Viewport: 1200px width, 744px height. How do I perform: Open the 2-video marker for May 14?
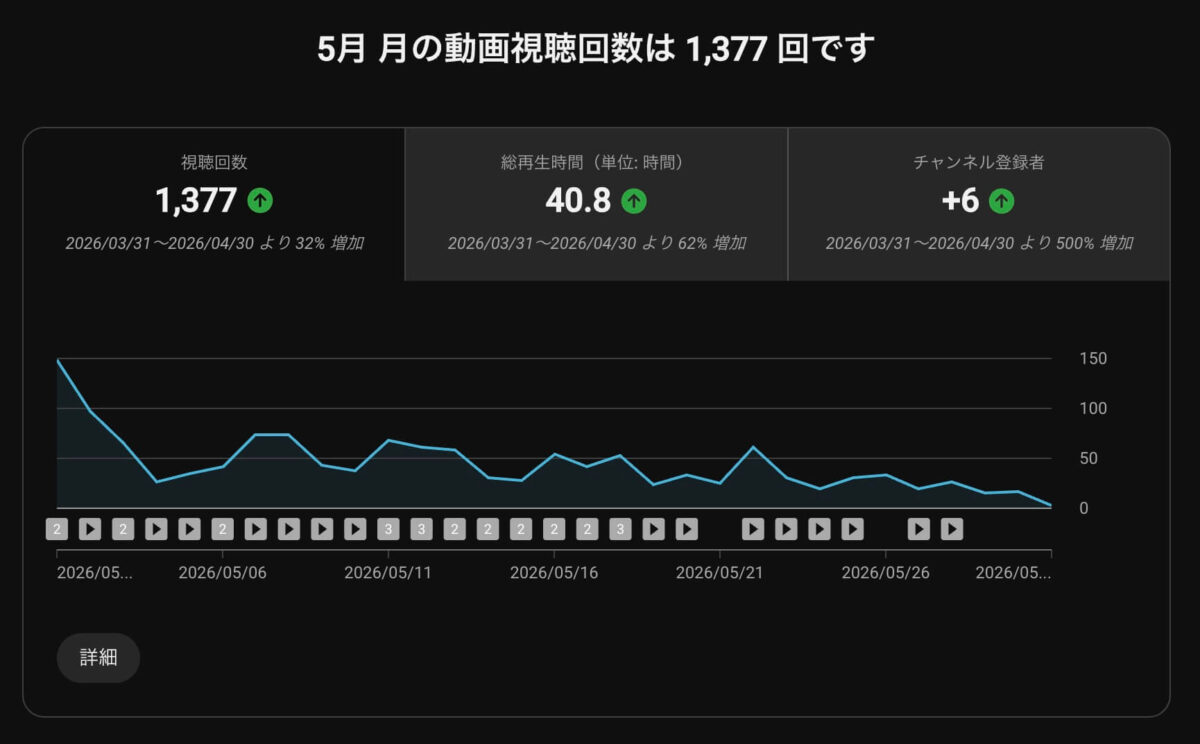pyautogui.click(x=488, y=529)
